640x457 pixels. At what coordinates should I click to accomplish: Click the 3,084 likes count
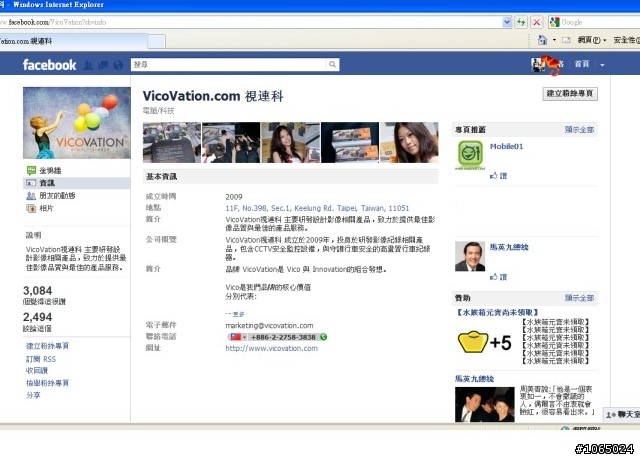pyautogui.click(x=38, y=291)
